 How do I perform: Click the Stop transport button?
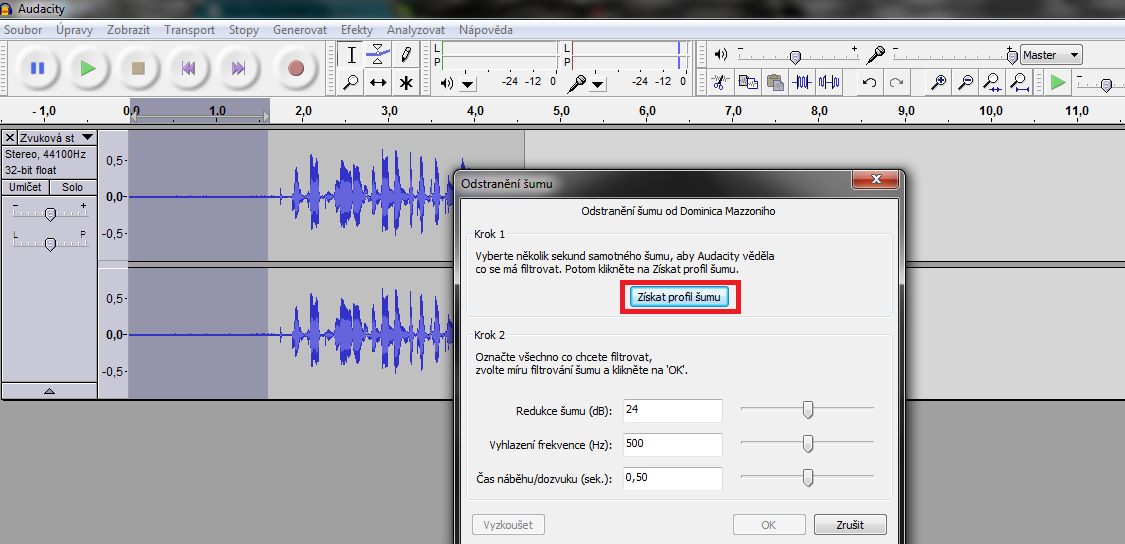(x=138, y=68)
